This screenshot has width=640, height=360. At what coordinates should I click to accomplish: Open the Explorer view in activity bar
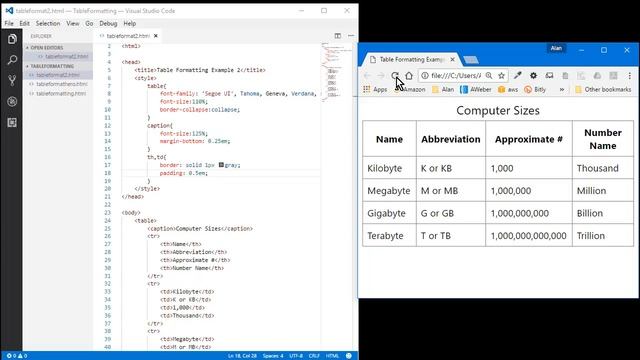(x=12, y=39)
